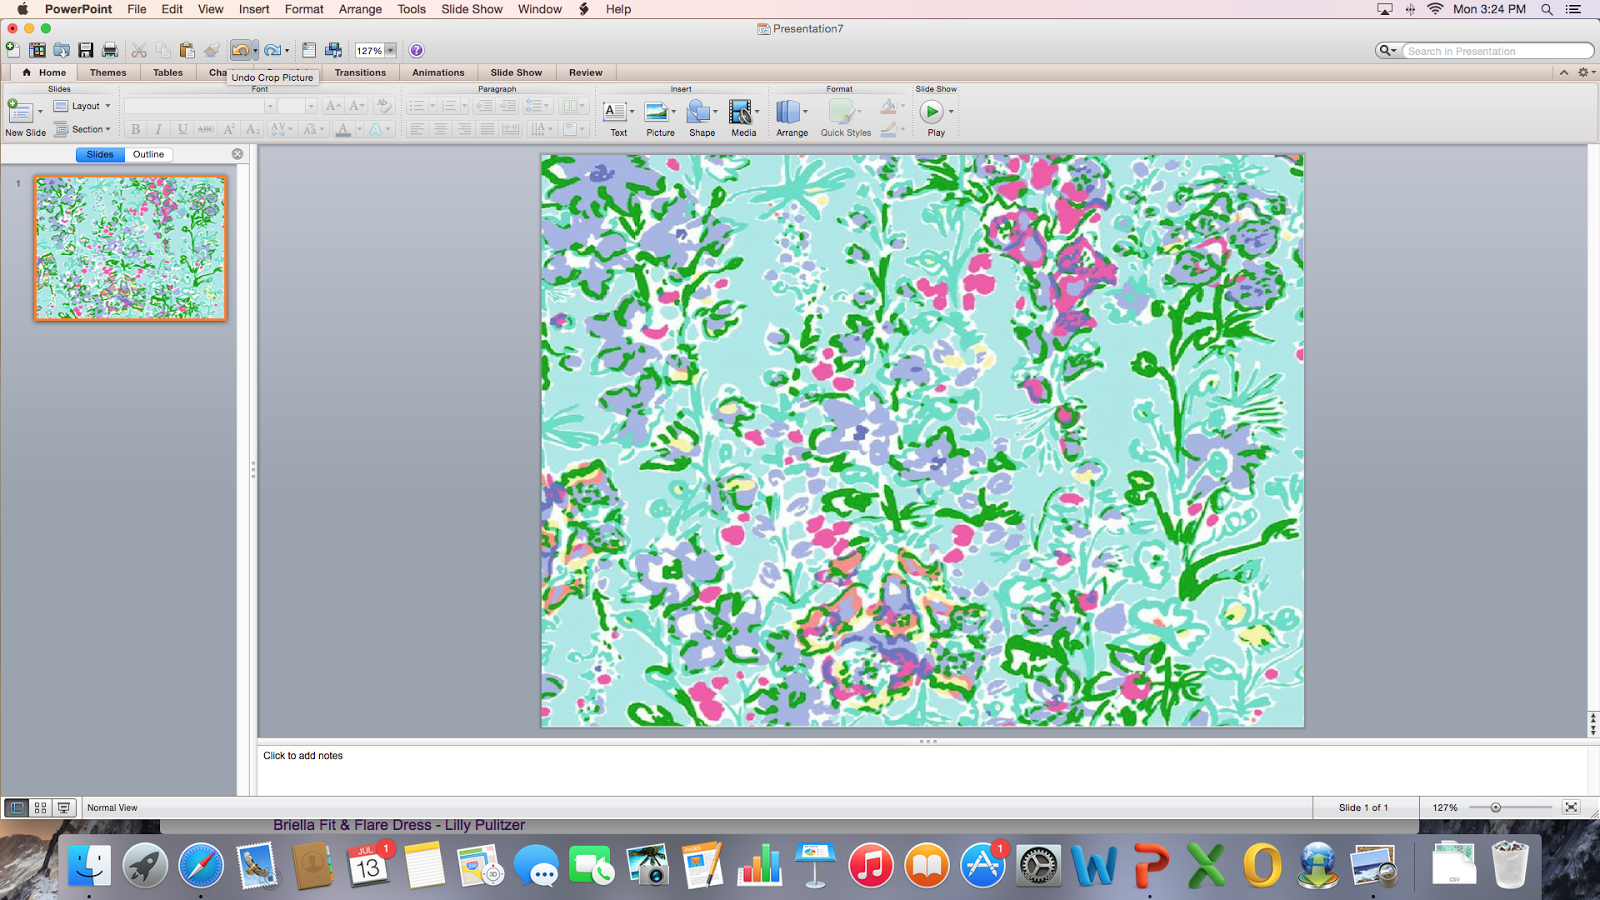Close the slides pane
This screenshot has height=900, width=1600.
click(237, 154)
